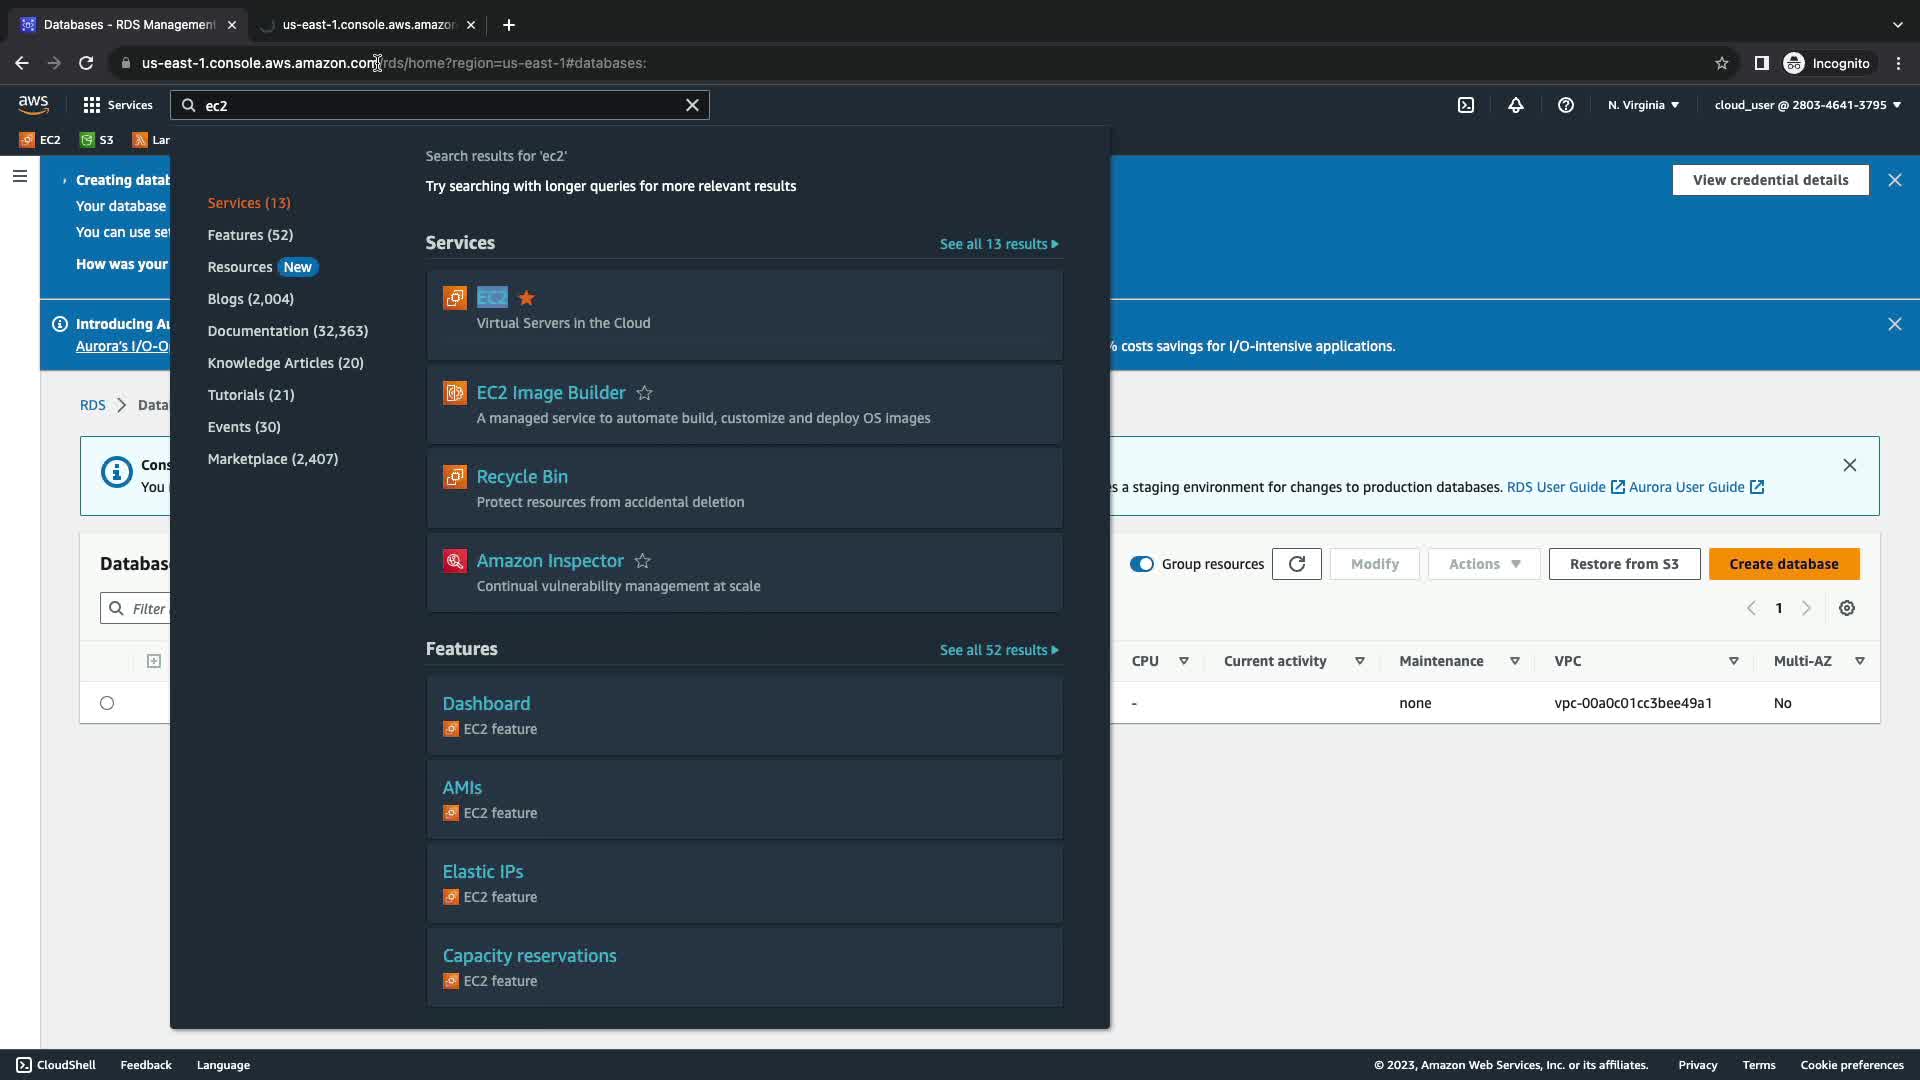Favorite EC2 Image Builder with star
1920x1080 pixels.
click(645, 393)
